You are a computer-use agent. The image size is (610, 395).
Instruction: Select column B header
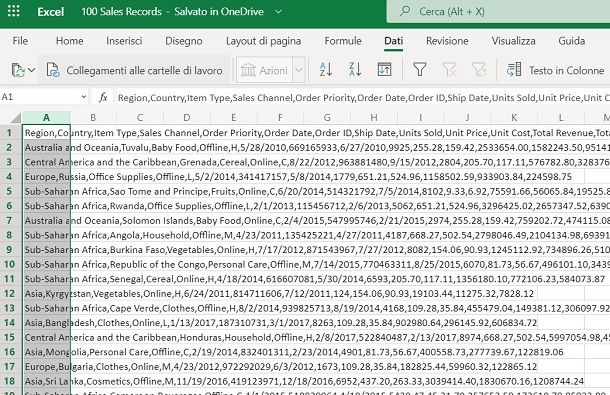(93, 117)
